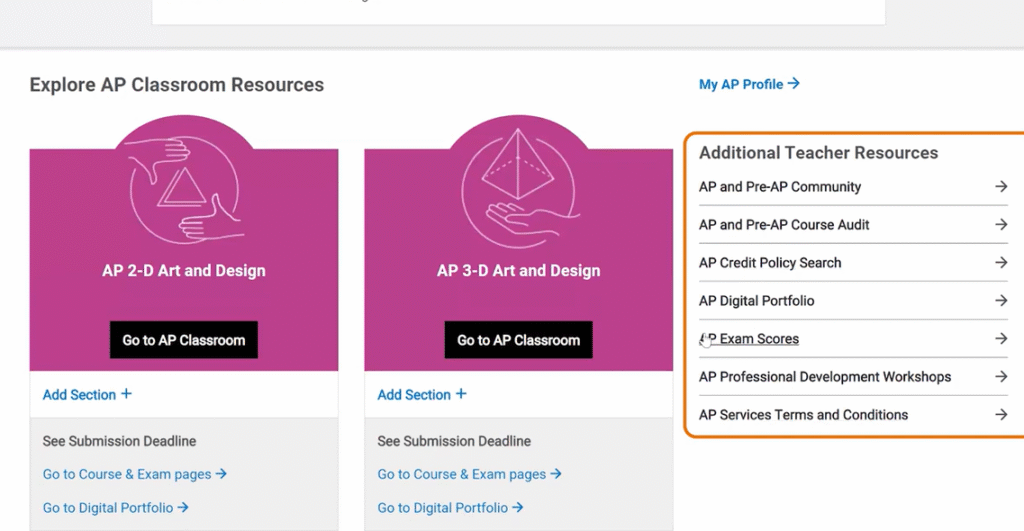Go to AP Classroom for 3-D Art and Design
1024x531 pixels.
518,340
